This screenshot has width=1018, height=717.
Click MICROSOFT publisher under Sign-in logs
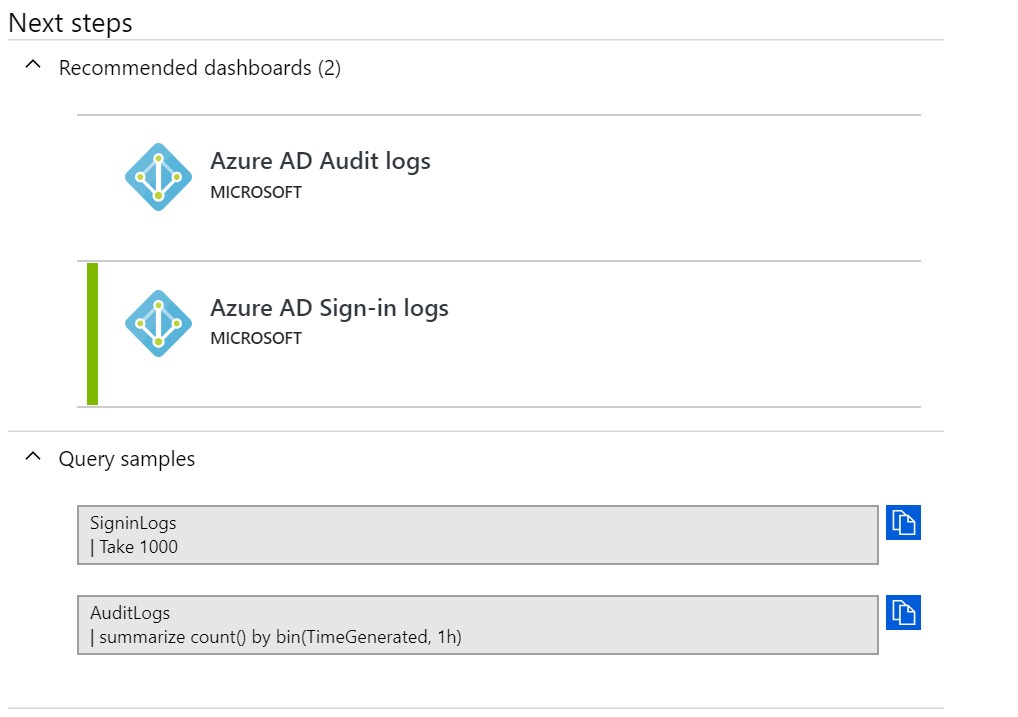pos(256,338)
